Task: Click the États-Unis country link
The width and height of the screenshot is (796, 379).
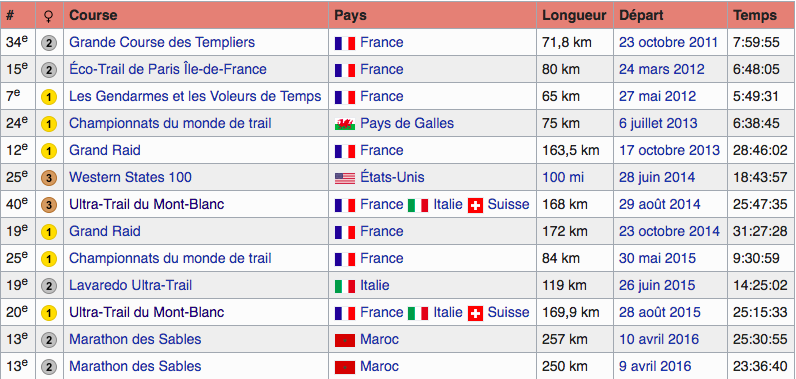Action: (x=392, y=178)
